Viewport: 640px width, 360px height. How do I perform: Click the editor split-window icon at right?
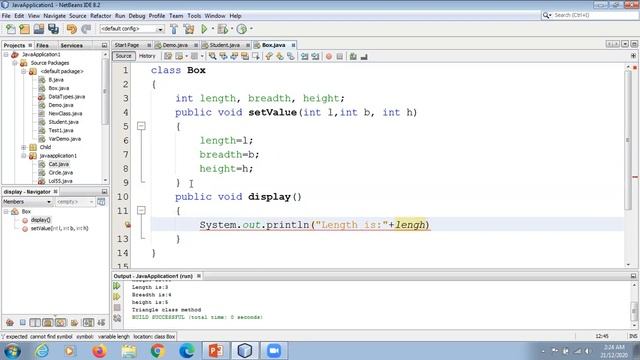pyautogui.click(x=633, y=56)
